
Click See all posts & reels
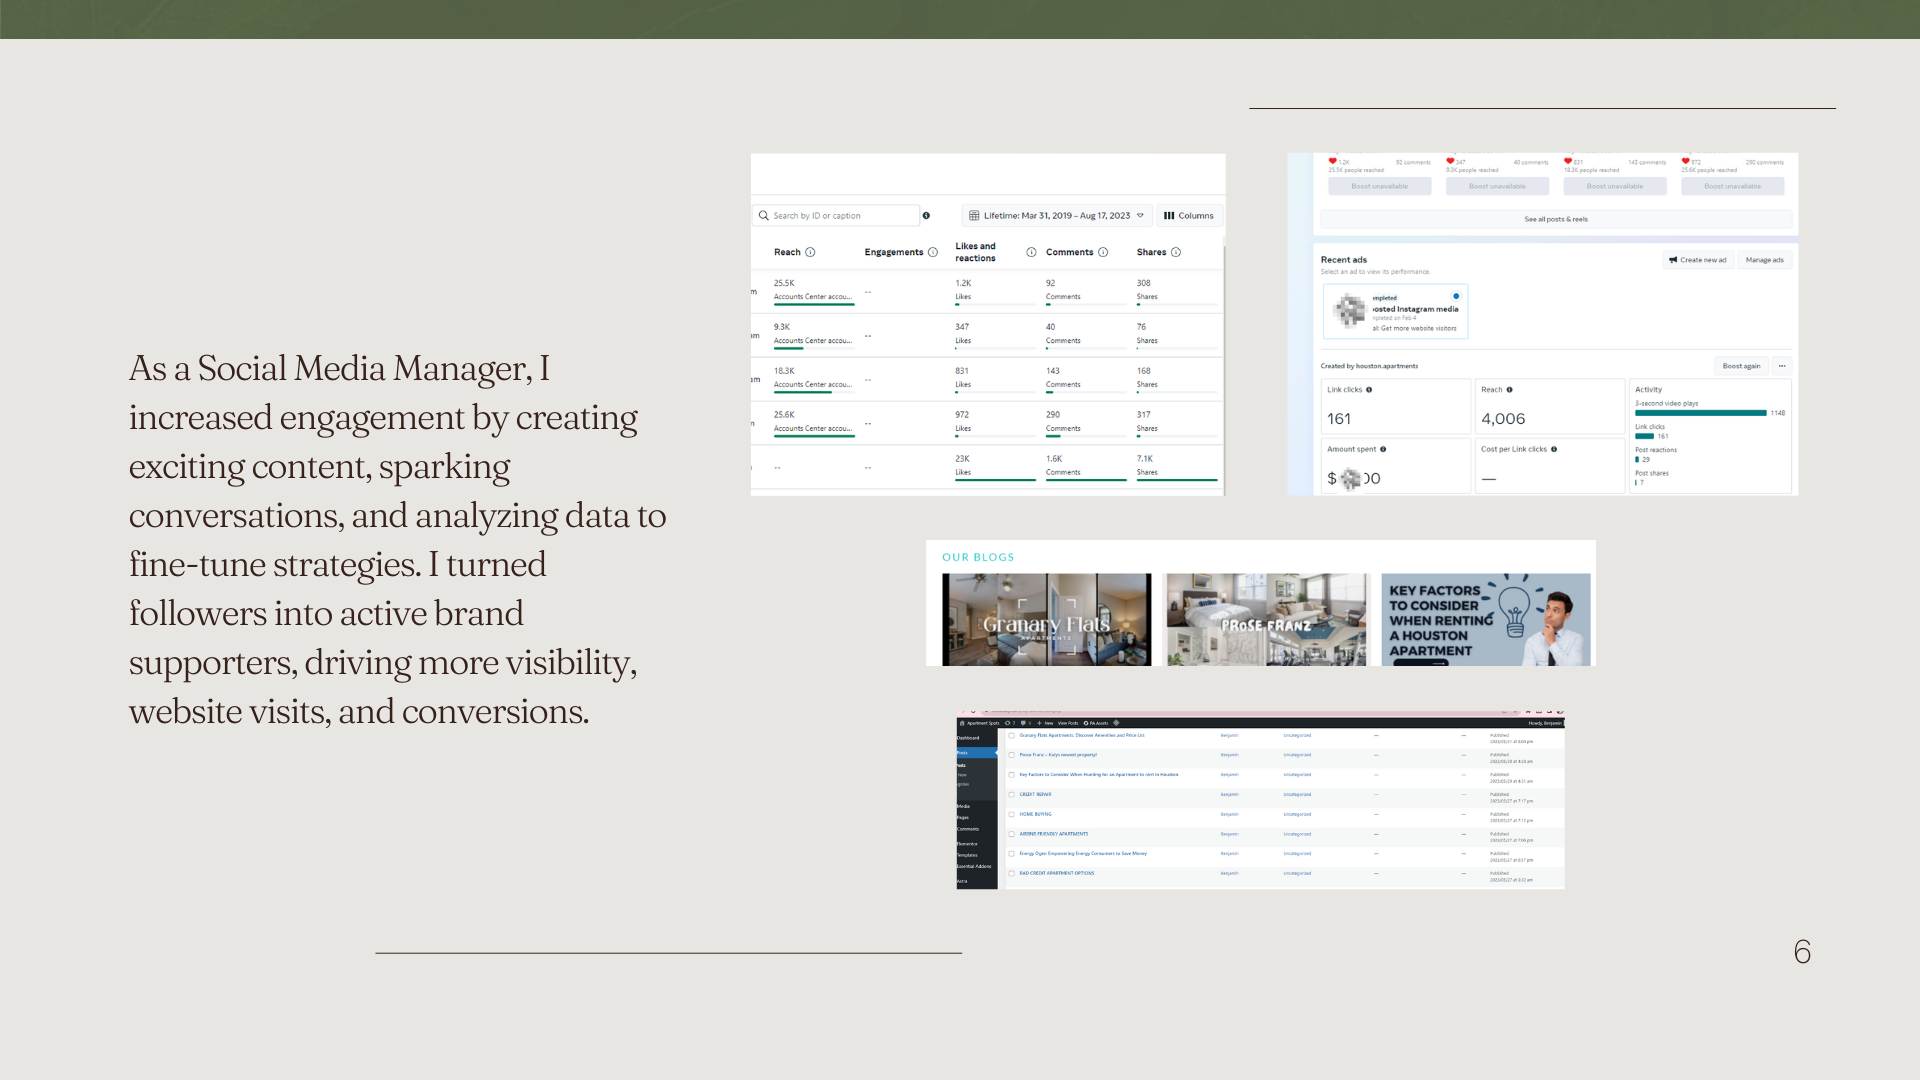[x=1555, y=219]
